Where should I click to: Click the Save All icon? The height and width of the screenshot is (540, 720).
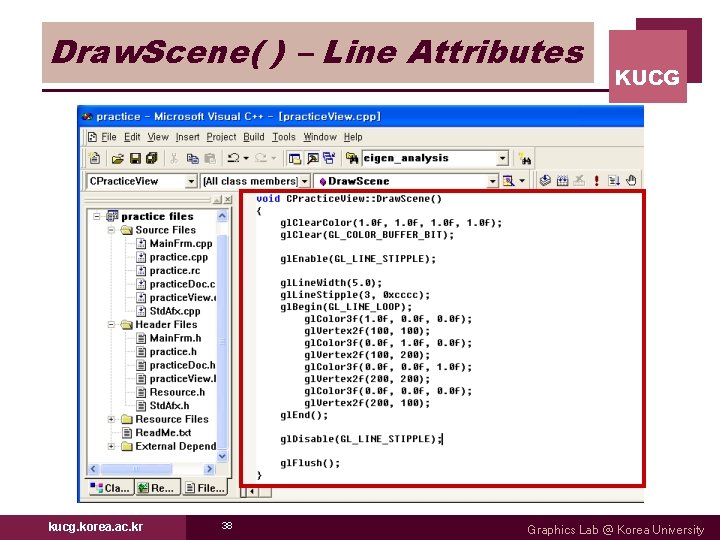[152, 158]
